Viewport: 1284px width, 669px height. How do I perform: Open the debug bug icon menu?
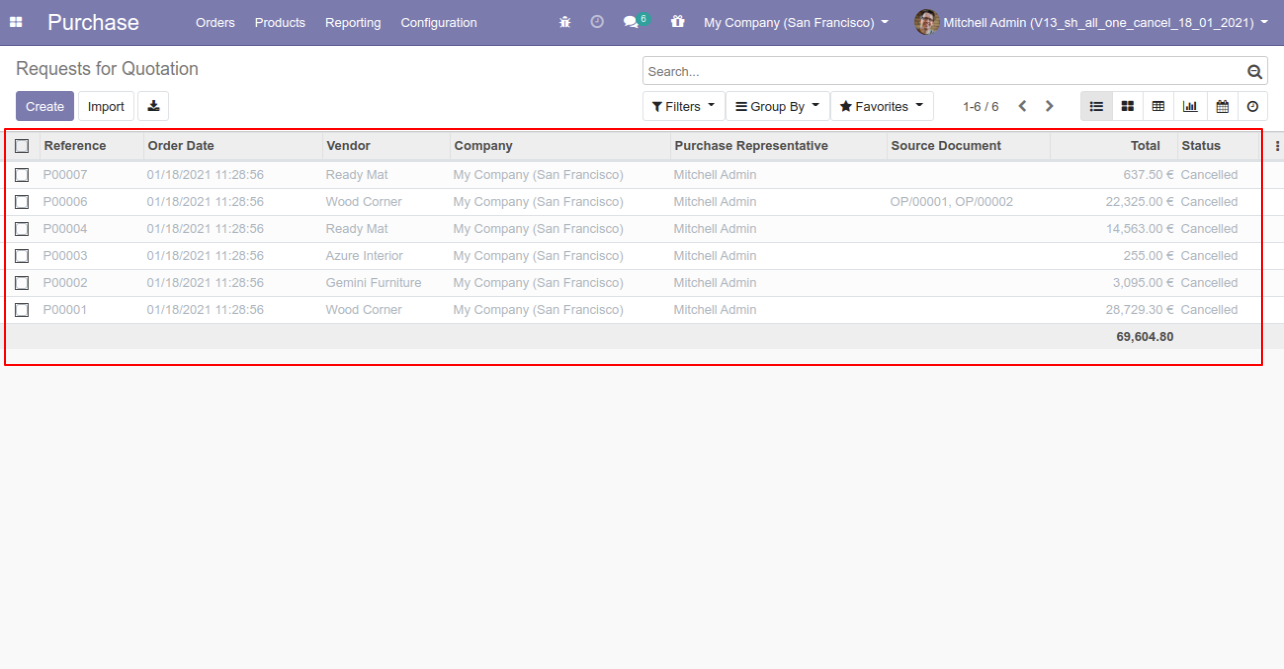(x=565, y=22)
